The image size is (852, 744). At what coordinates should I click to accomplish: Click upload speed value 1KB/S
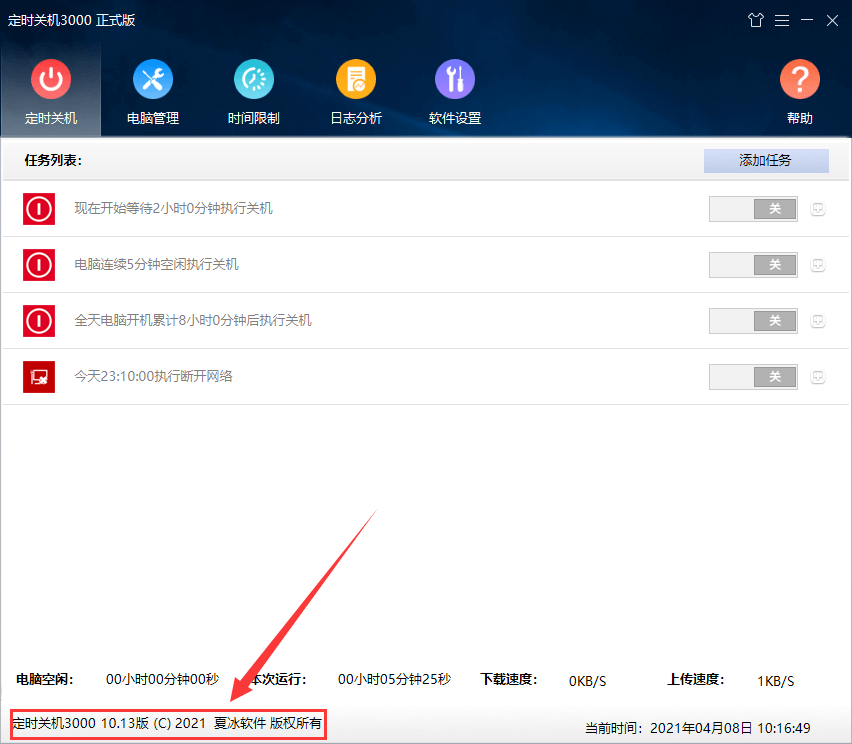coord(775,681)
